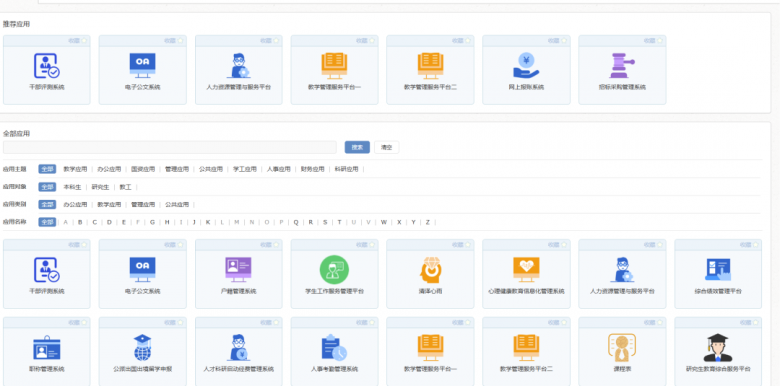
Task: Open 心理健康教育信息化管理系统 icon
Action: tap(526, 270)
